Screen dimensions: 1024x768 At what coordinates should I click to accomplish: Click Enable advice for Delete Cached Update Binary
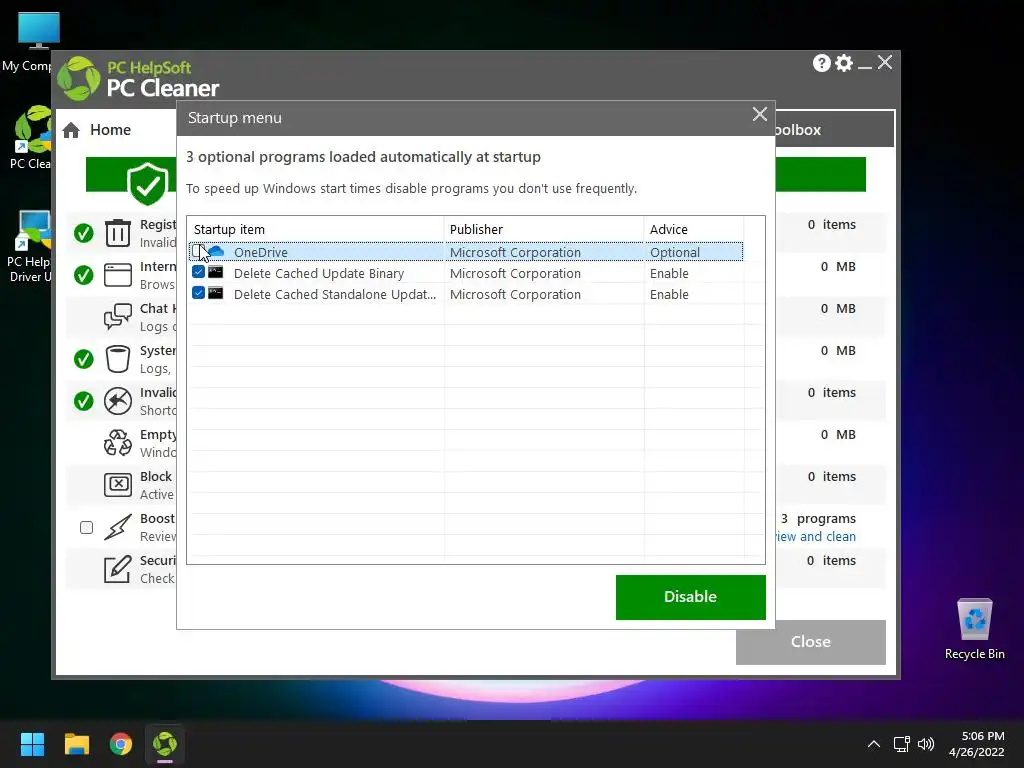(x=669, y=273)
